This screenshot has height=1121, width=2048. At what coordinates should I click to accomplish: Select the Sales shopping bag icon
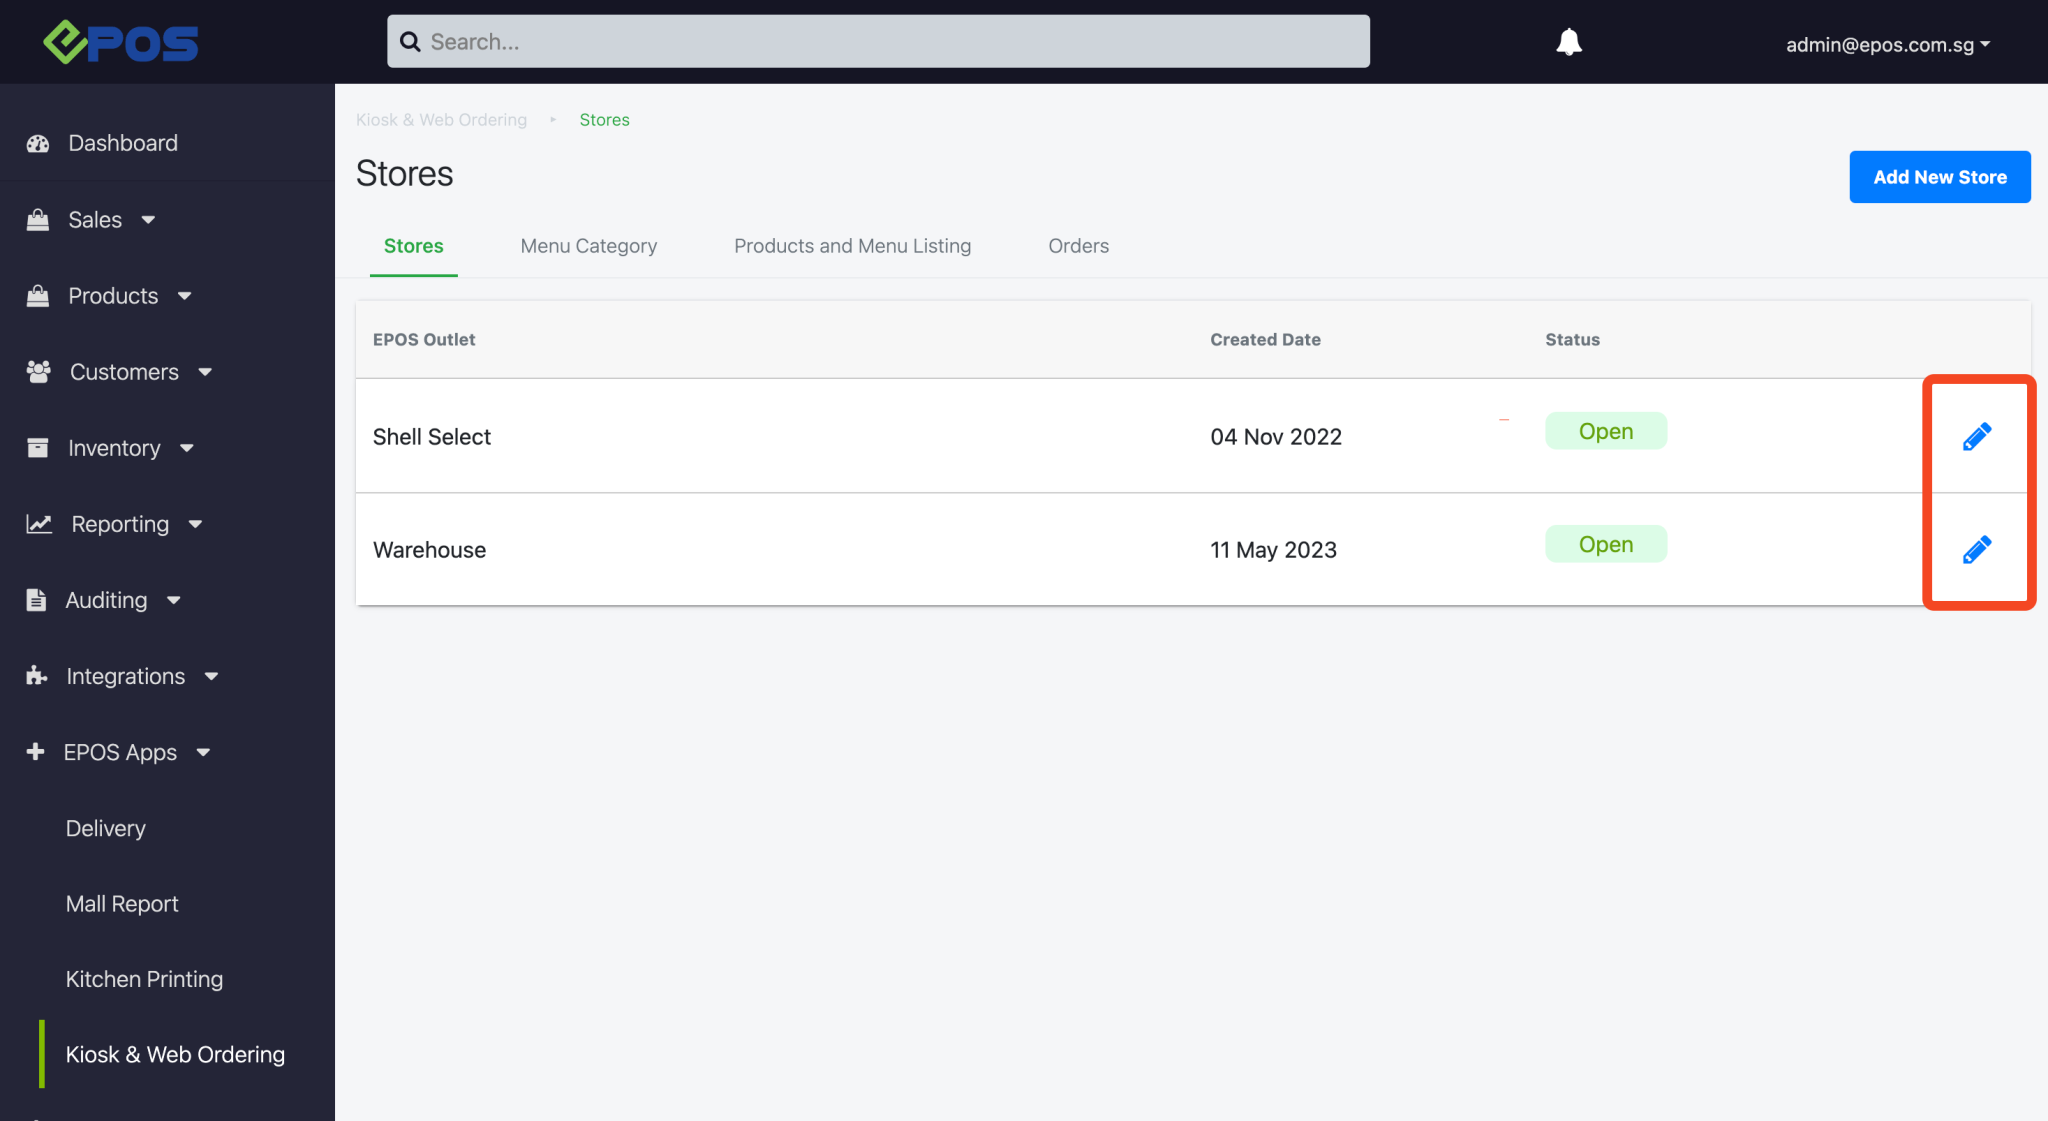coord(37,219)
